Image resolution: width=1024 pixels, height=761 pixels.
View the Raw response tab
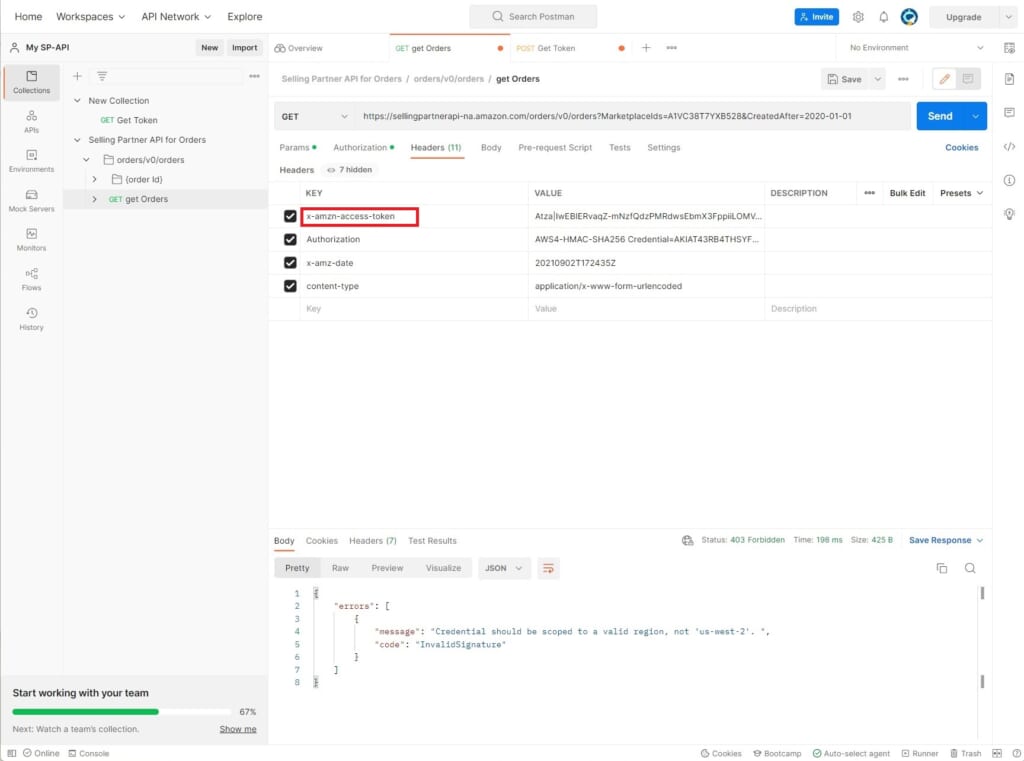(340, 568)
